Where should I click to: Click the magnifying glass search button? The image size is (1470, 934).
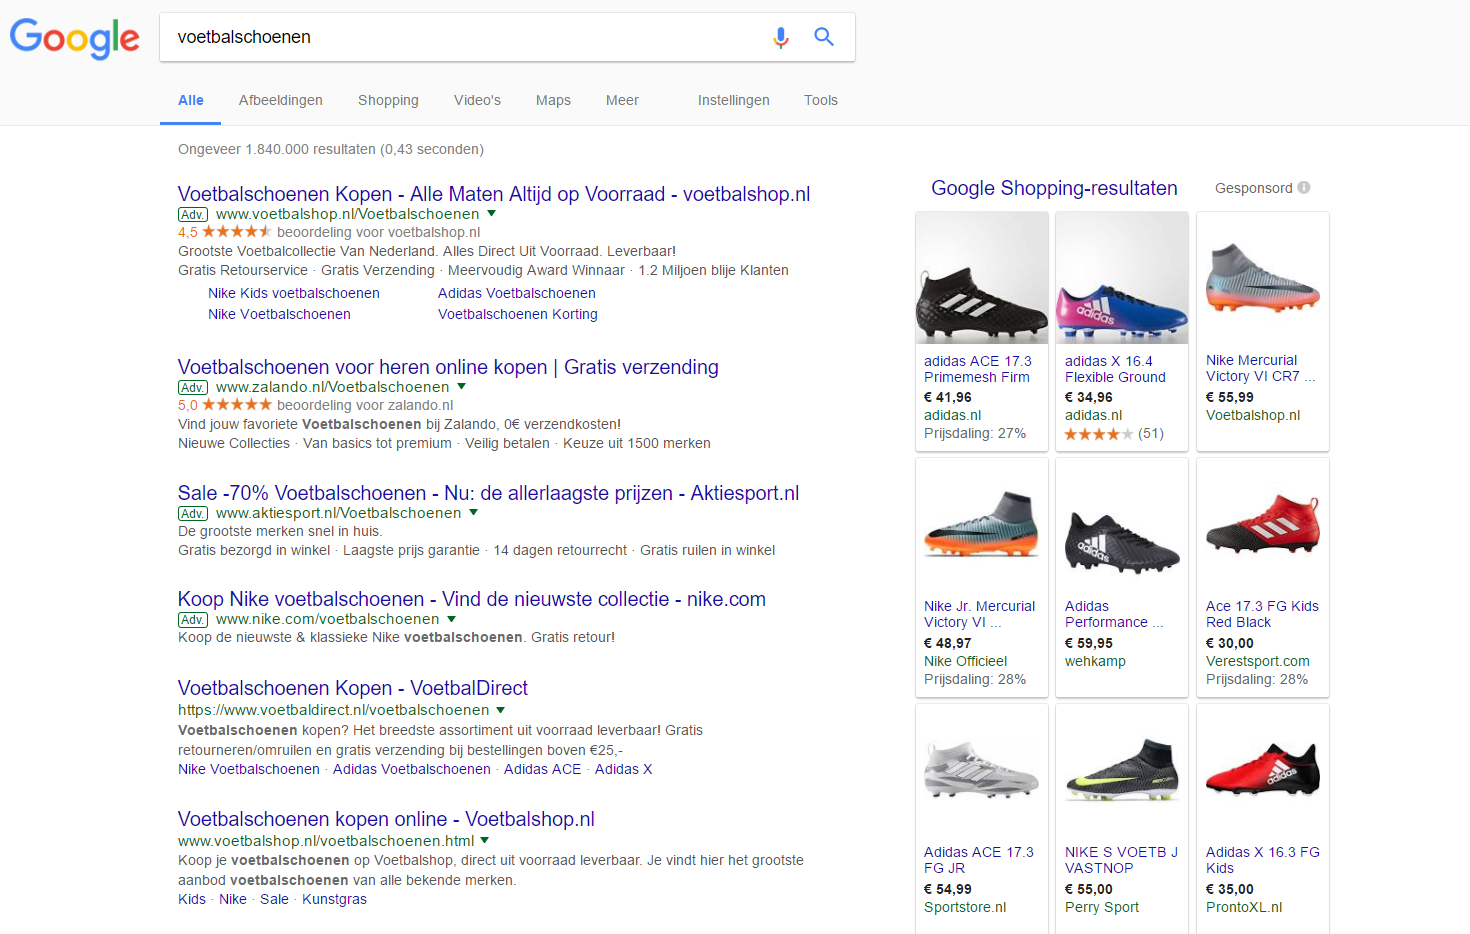click(824, 37)
